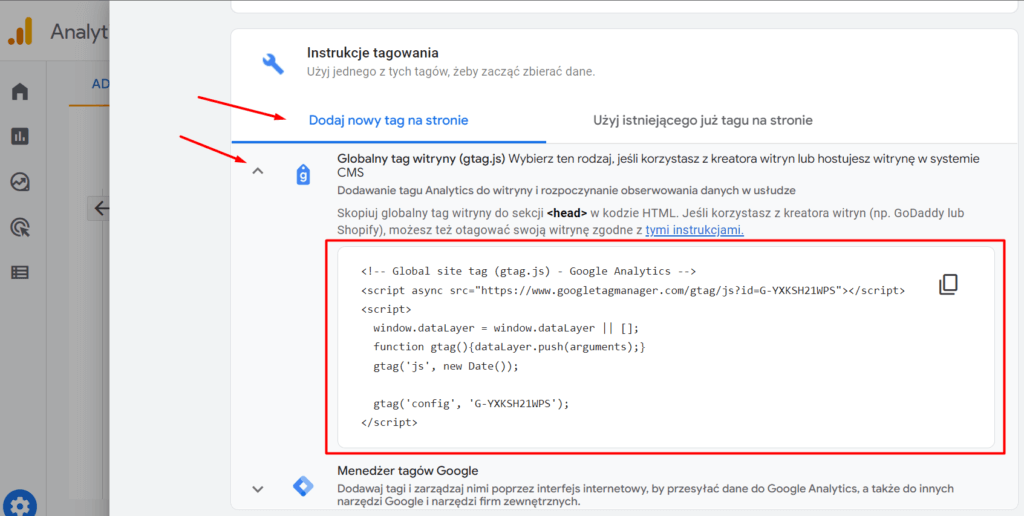Open the Configure list icon
The height and width of the screenshot is (516, 1024).
pos(20,272)
